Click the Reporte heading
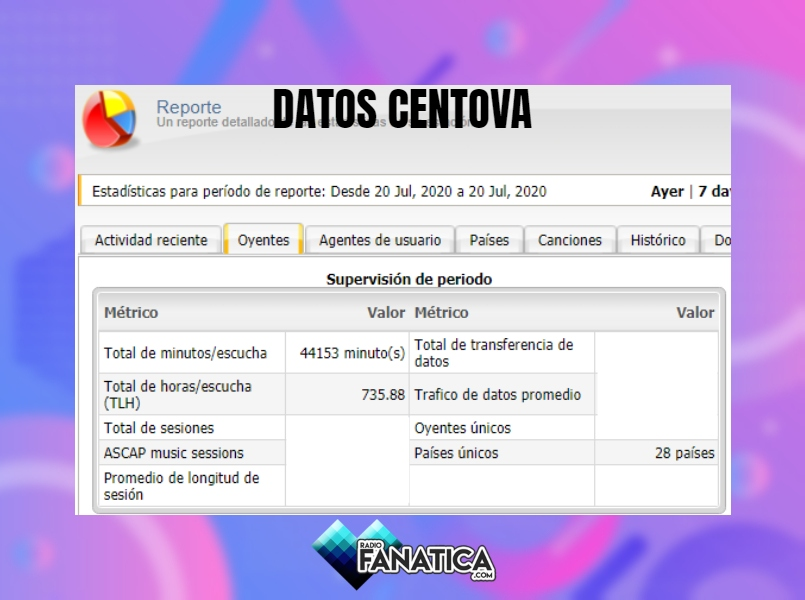The image size is (805, 600). (188, 107)
